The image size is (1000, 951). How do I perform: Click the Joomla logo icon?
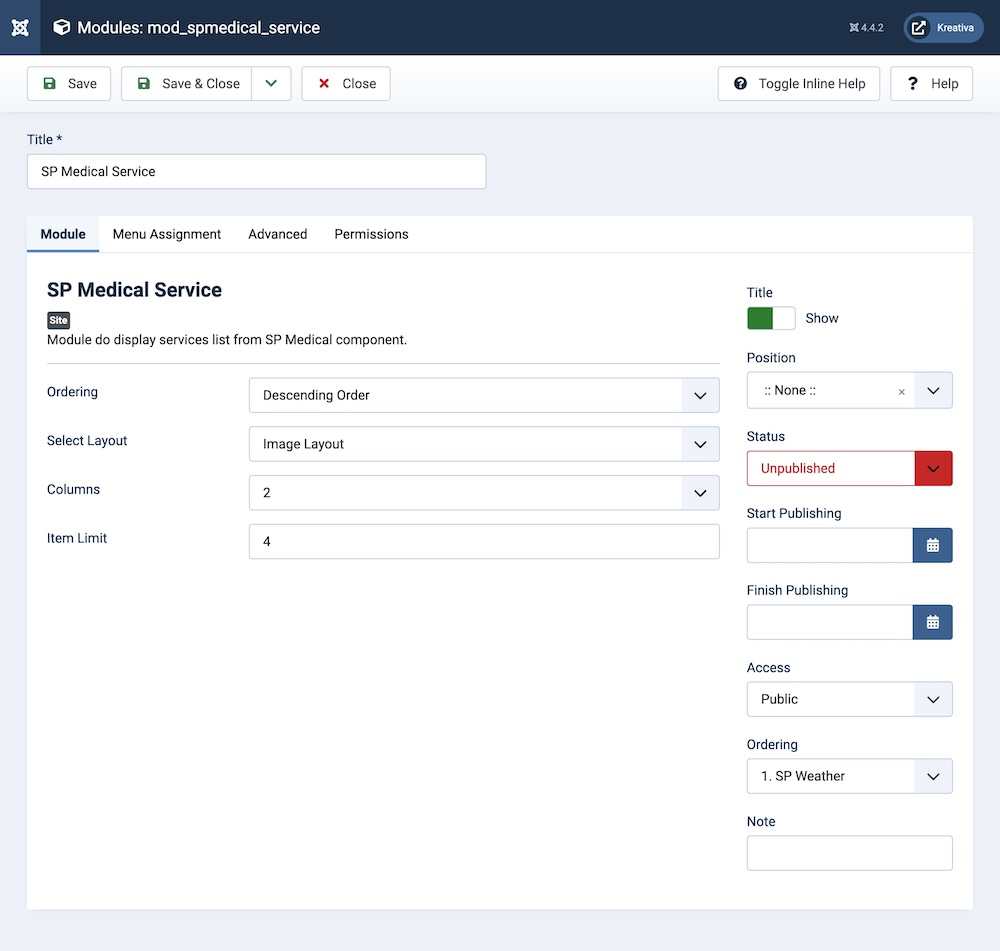(20, 27)
